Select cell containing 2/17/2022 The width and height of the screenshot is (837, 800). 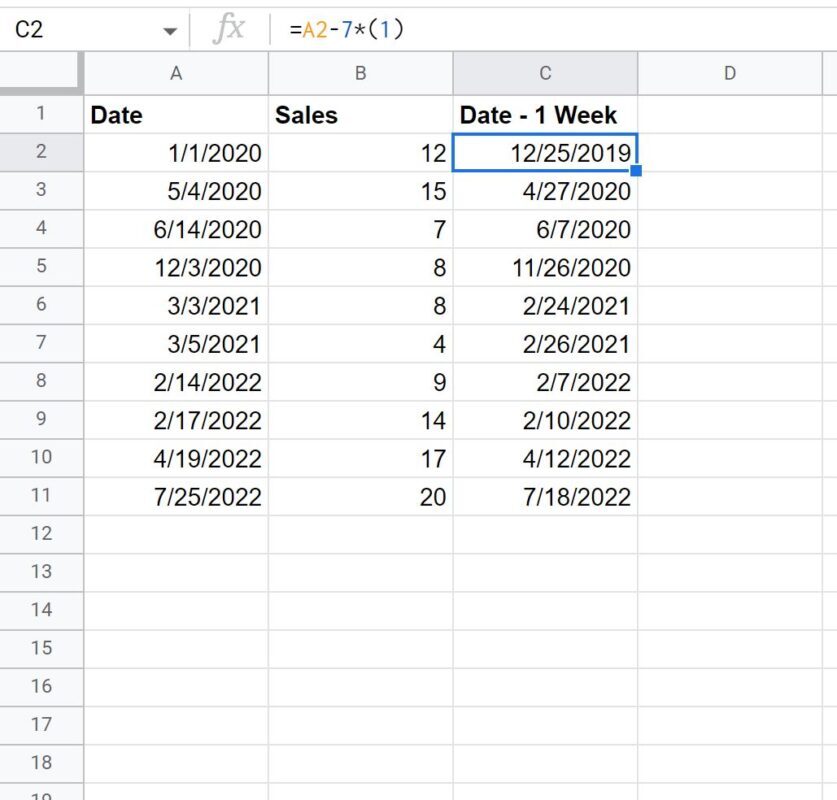pos(176,421)
